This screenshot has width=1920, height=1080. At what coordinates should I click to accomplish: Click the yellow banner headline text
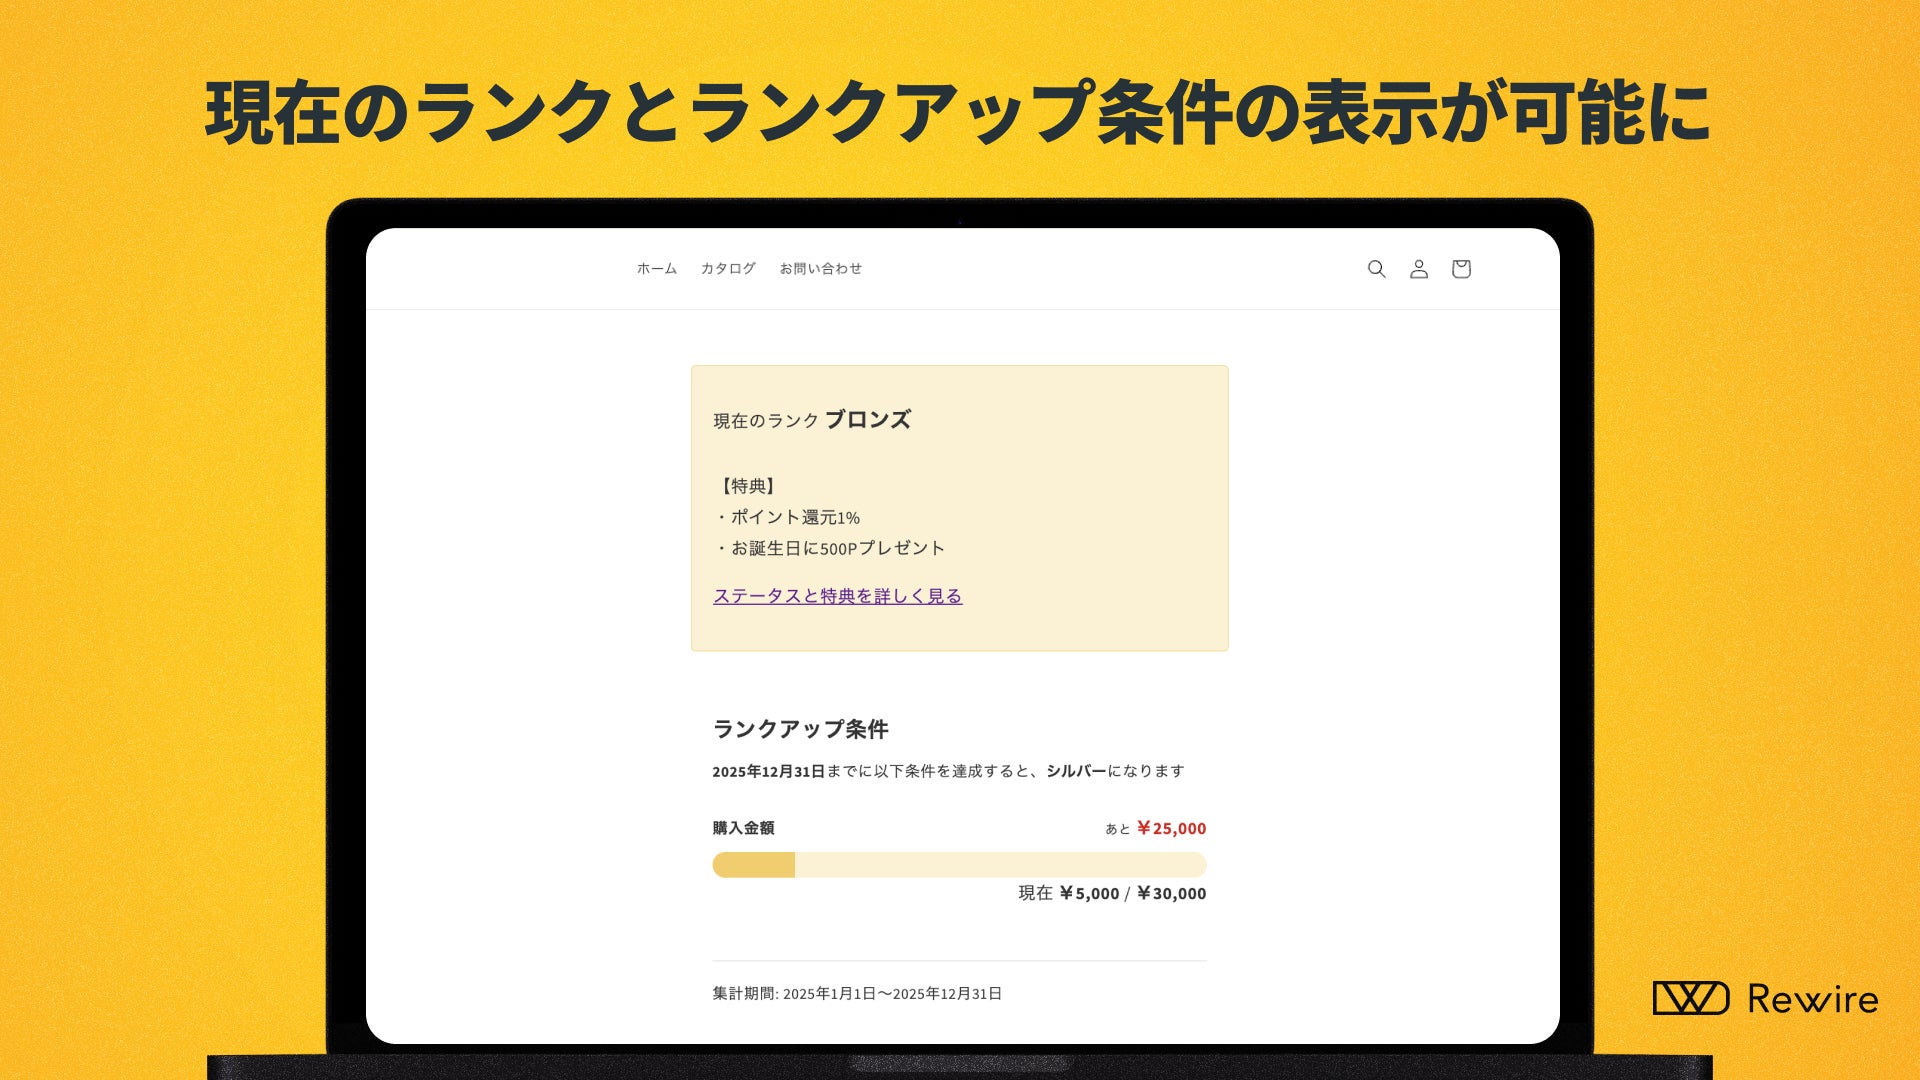(958, 112)
